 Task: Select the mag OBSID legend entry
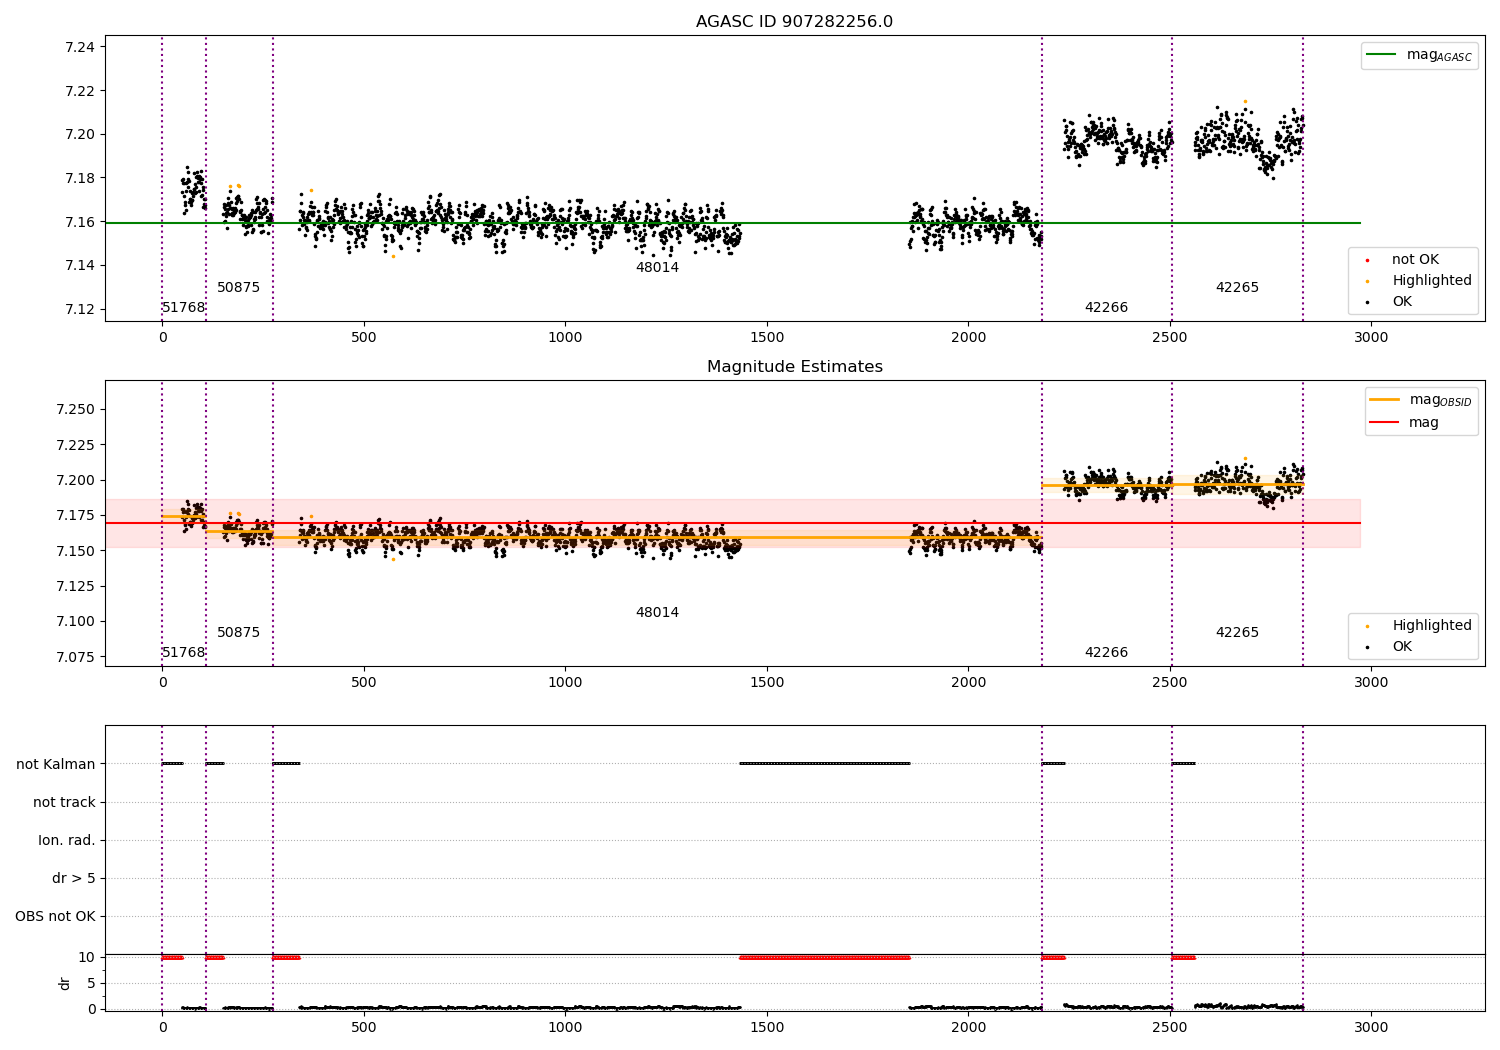(1420, 400)
